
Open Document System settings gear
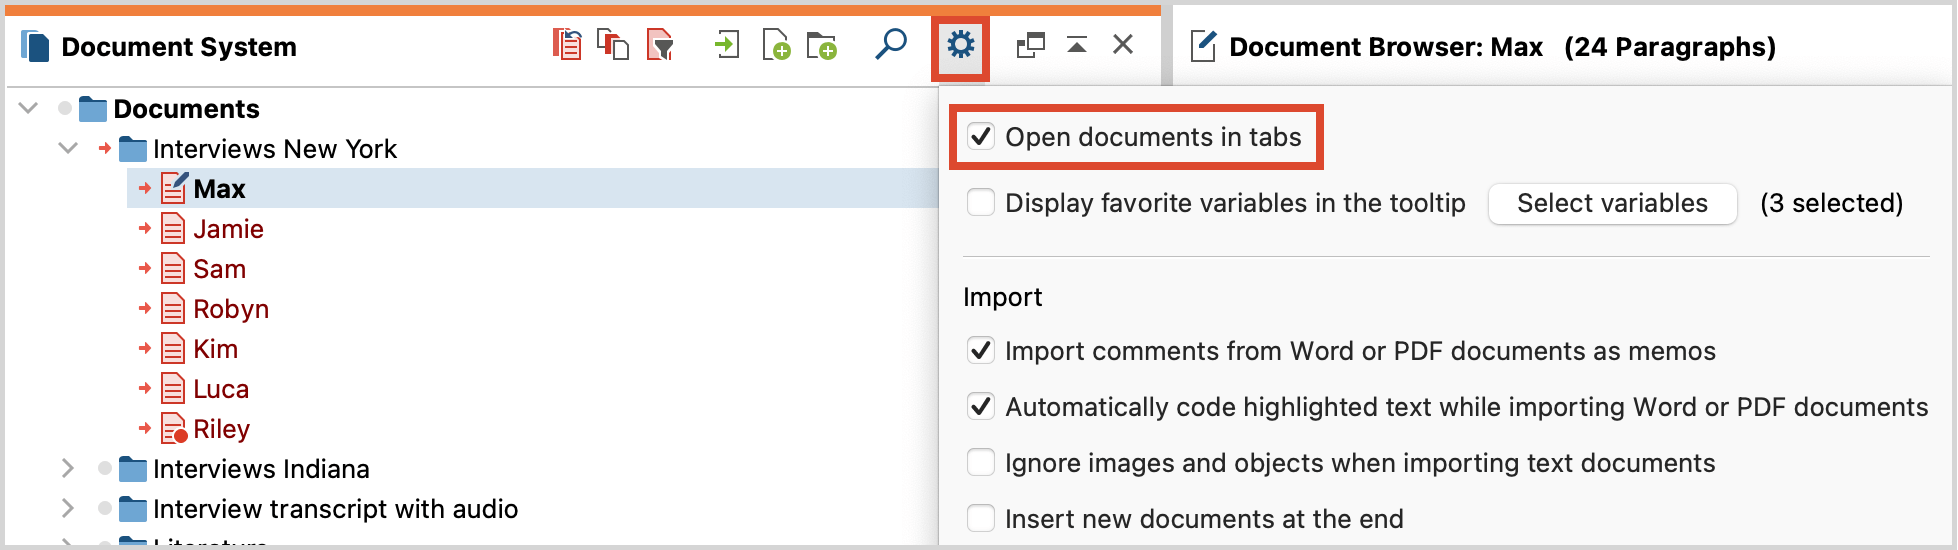click(960, 45)
